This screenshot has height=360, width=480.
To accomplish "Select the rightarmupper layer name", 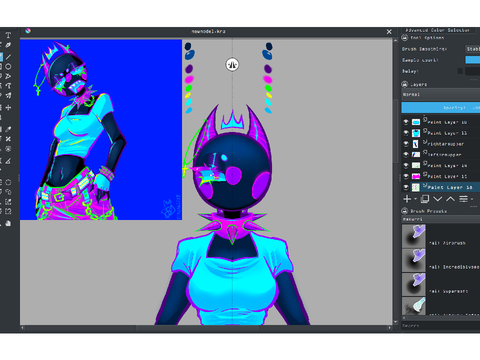I will tap(445, 144).
